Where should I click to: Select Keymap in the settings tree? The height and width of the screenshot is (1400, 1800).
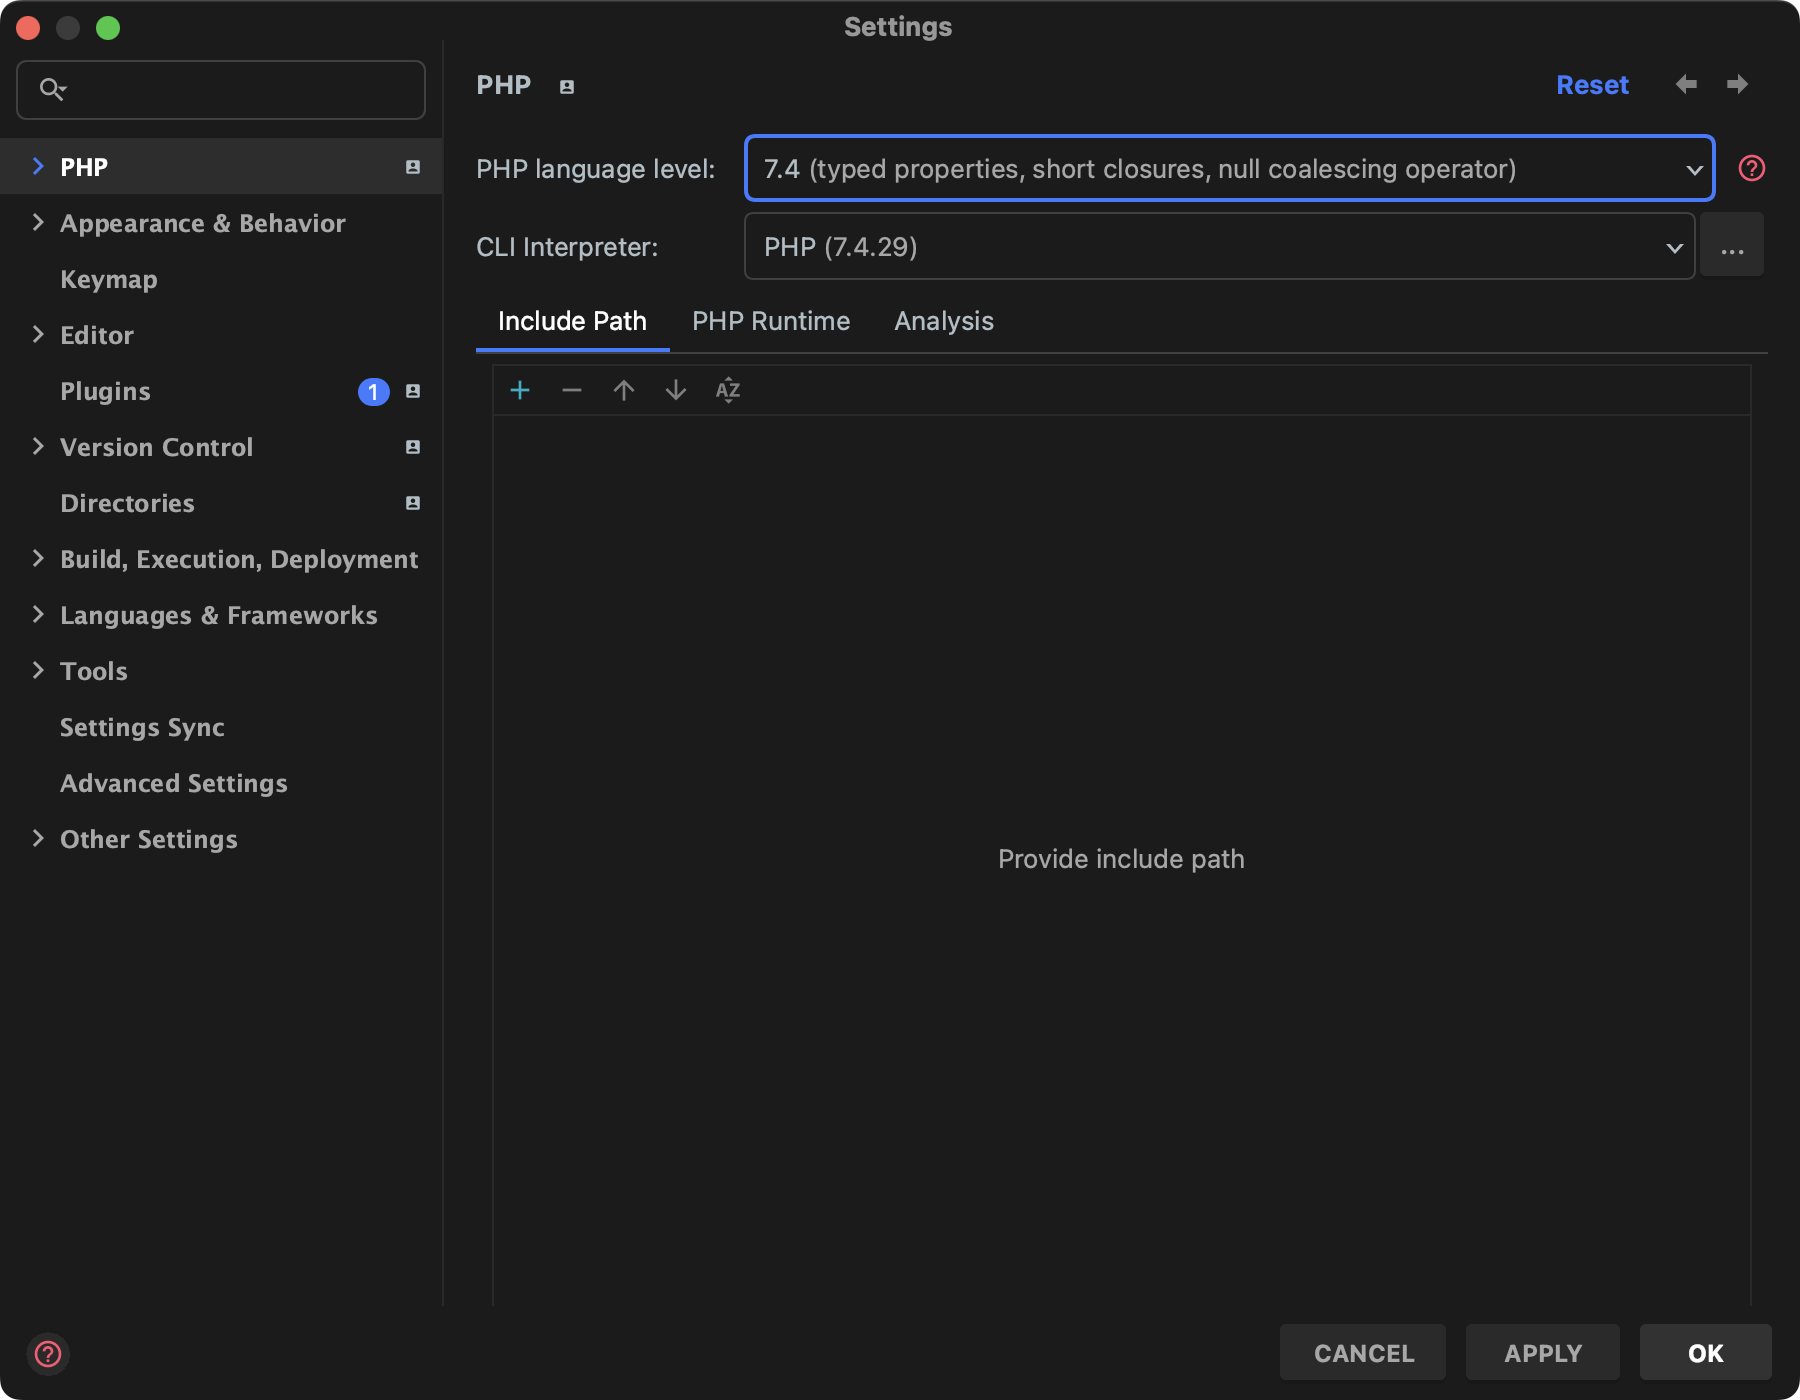point(221,279)
